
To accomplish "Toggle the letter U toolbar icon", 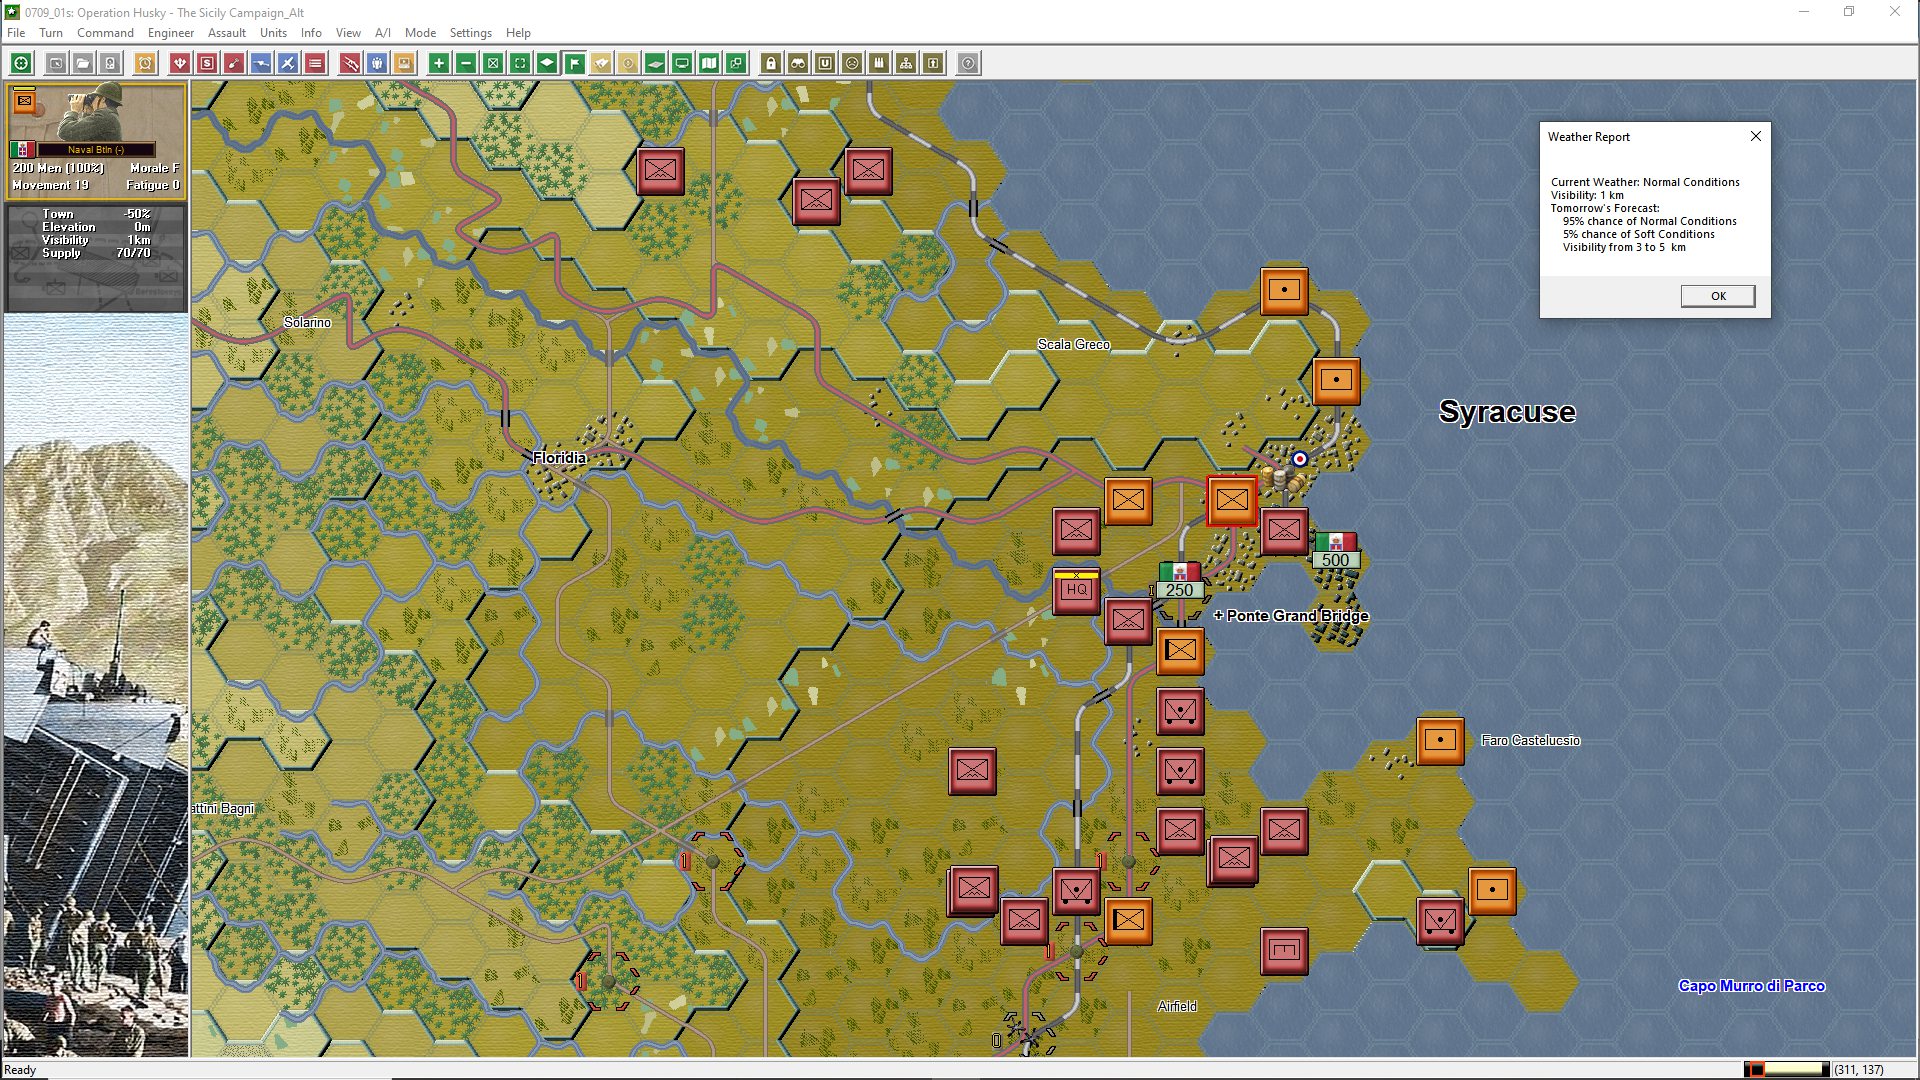I will [x=825, y=63].
